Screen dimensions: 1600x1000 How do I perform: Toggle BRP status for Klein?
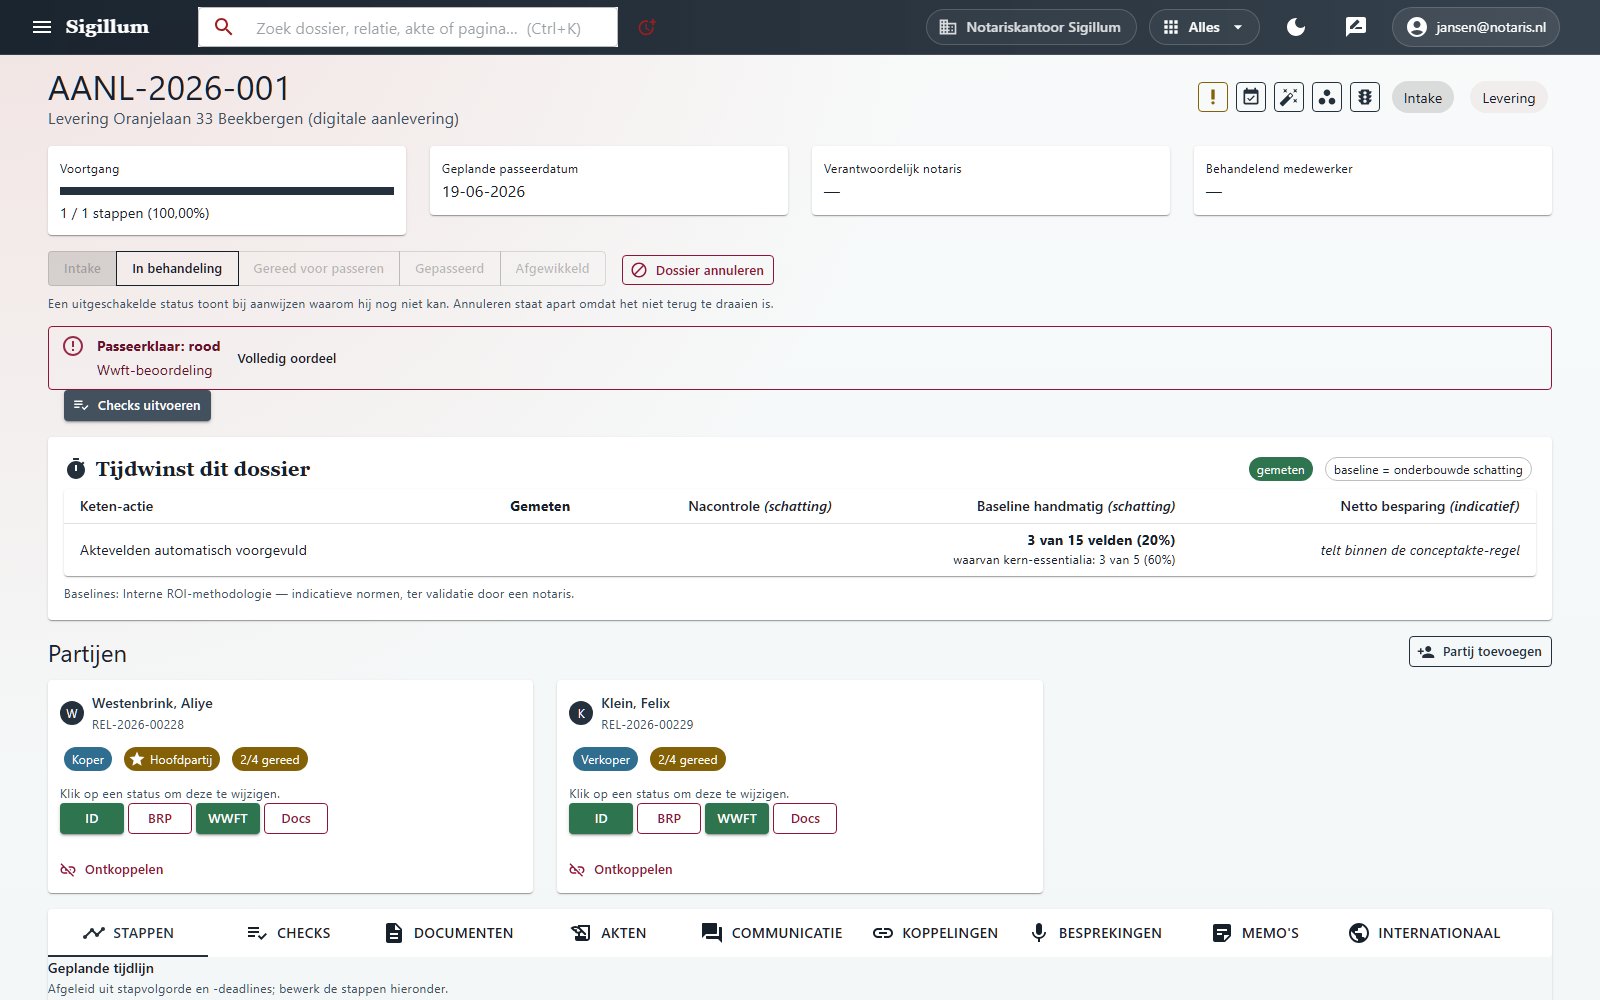[x=669, y=818]
